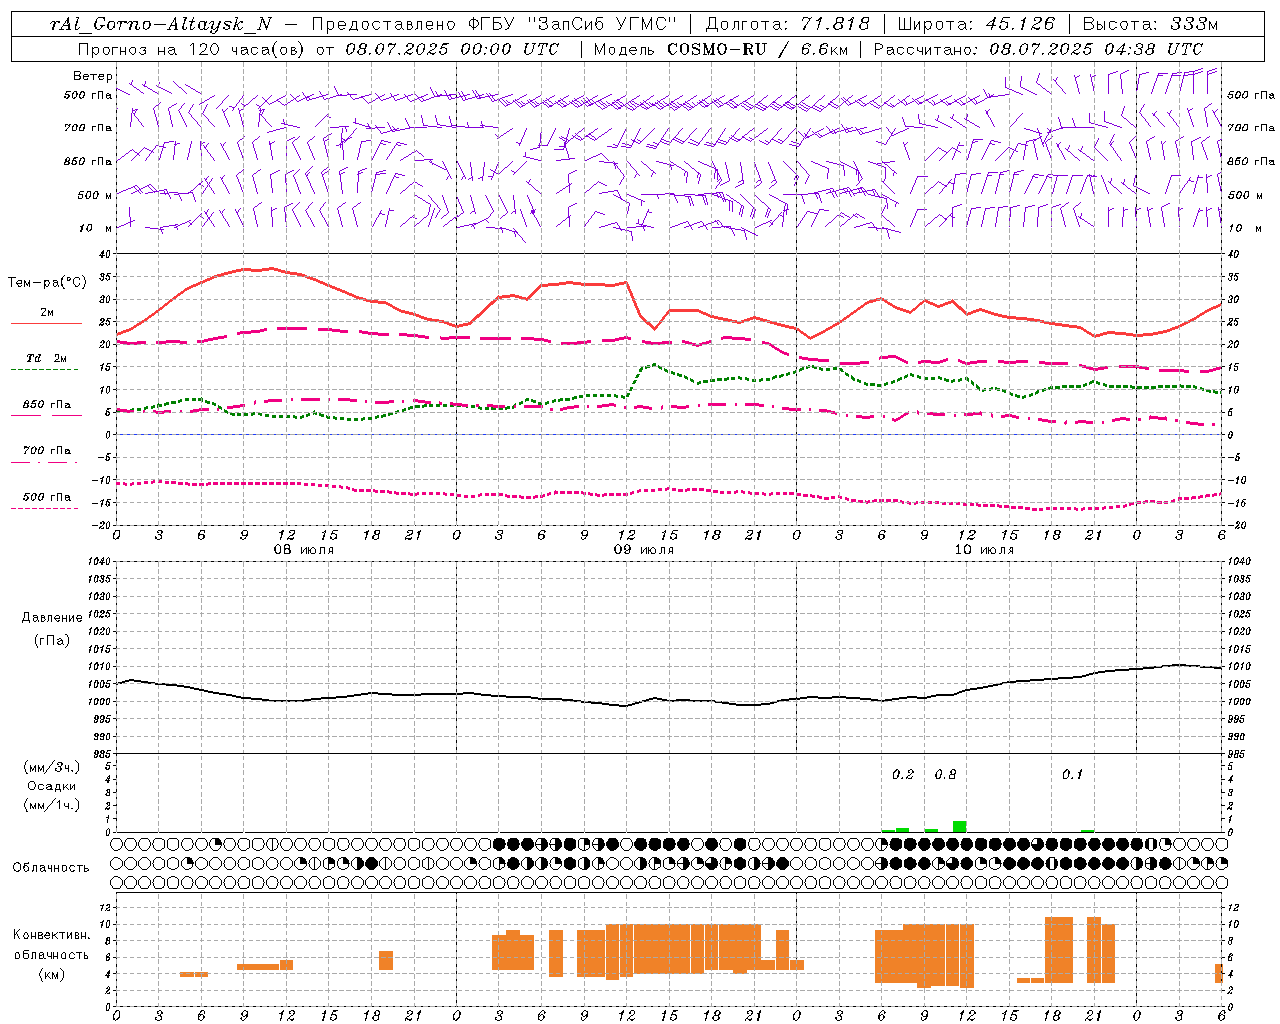Click the station title rAl_Gorno-Altaysk_N
Image resolution: width=1280 pixels, height=1024 pixels.
(x=160, y=24)
